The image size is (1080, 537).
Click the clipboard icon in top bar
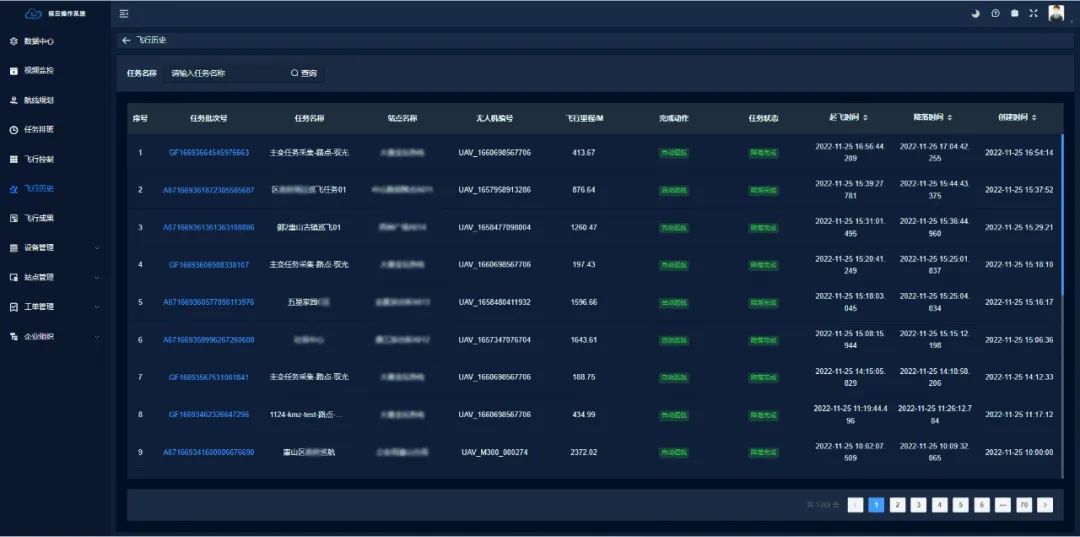pos(1014,13)
